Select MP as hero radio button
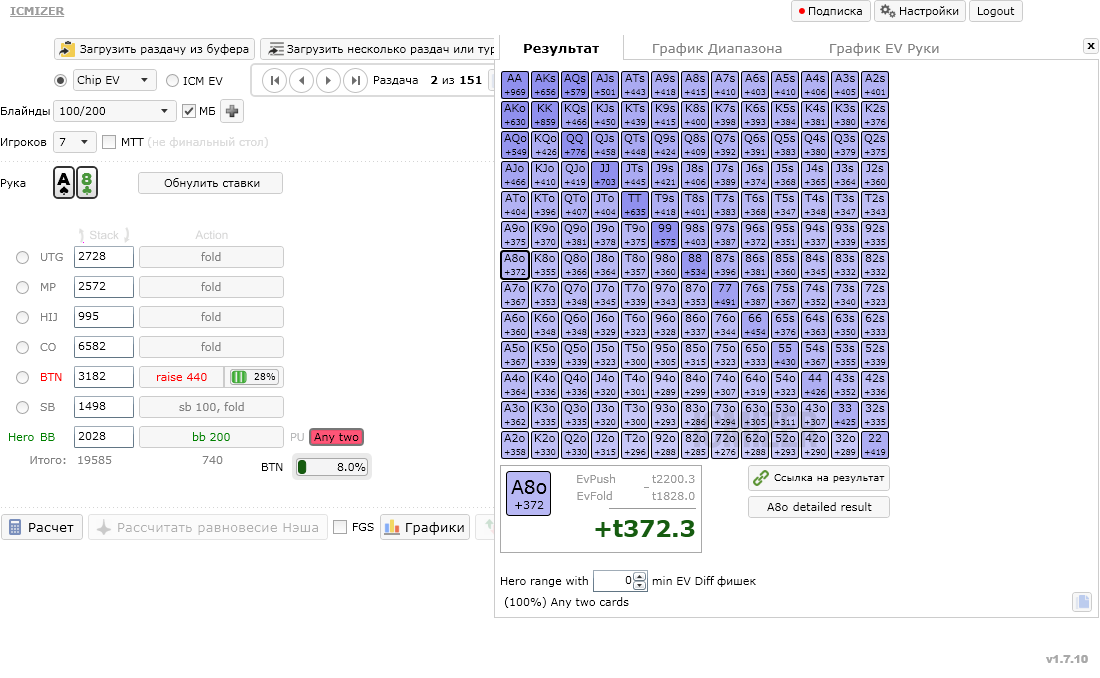Image resolution: width=1100 pixels, height=678 pixels. 22,287
